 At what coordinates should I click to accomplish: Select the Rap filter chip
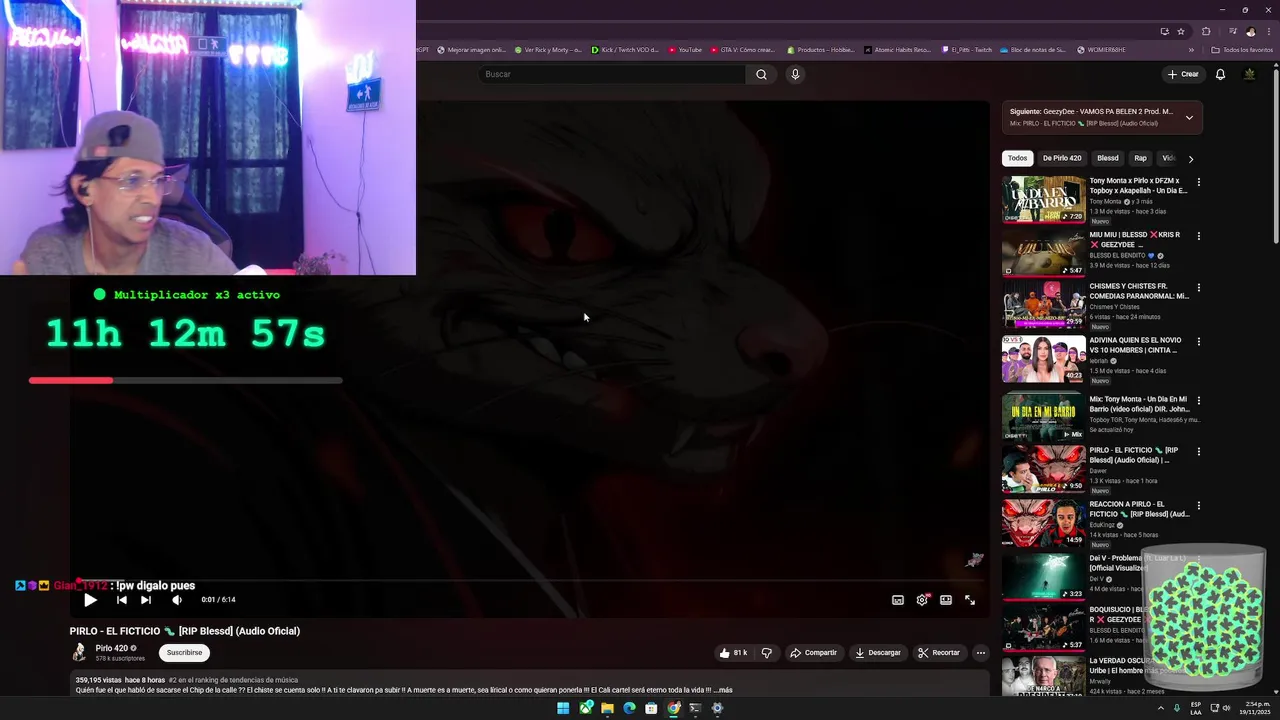pos(1140,158)
